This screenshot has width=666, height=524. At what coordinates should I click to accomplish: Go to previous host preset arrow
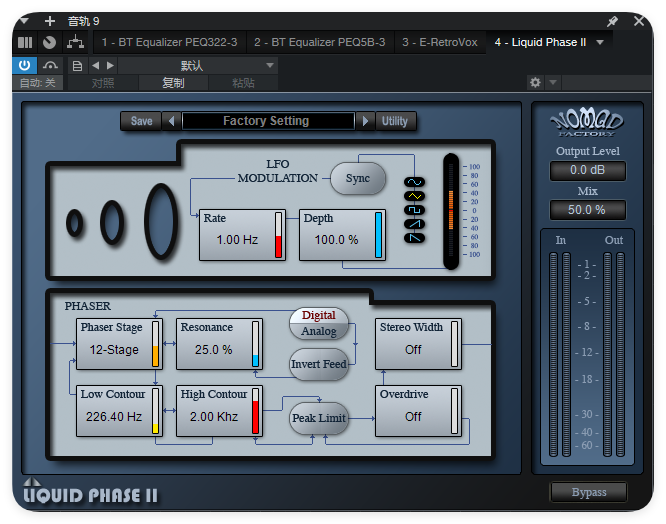pyautogui.click(x=96, y=65)
